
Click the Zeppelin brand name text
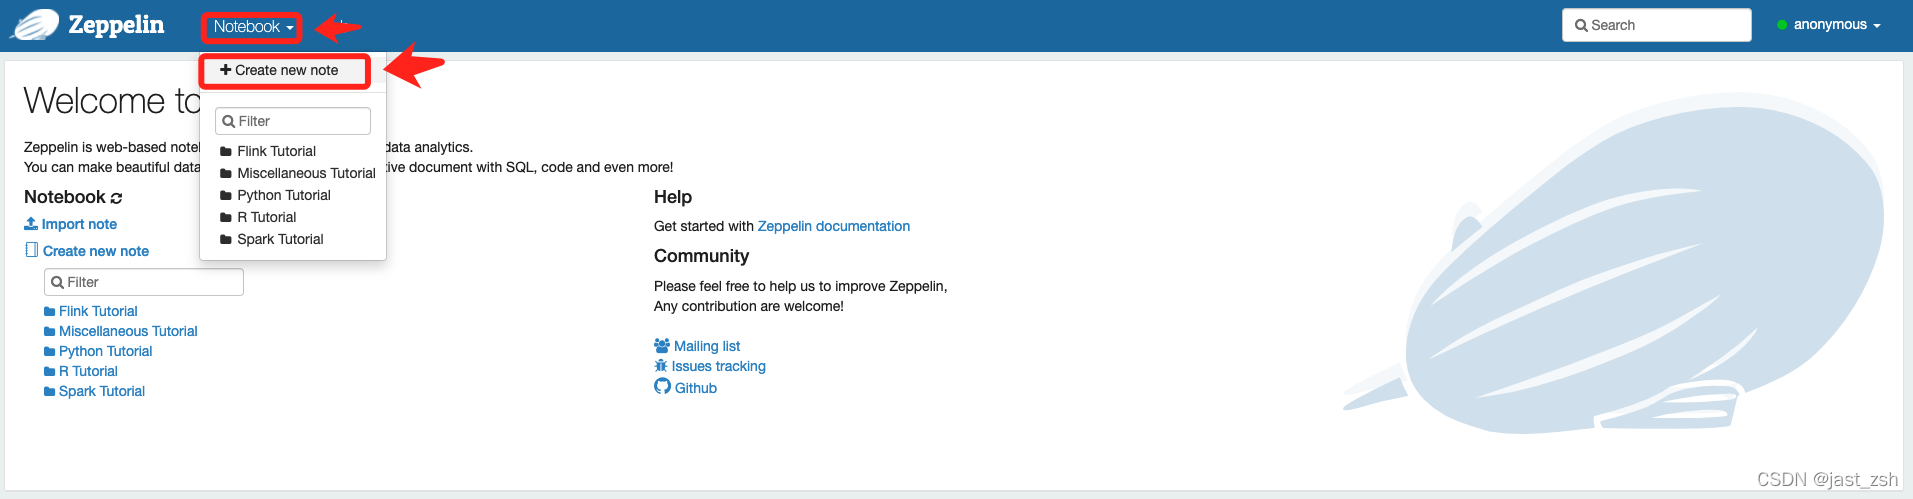click(x=116, y=25)
